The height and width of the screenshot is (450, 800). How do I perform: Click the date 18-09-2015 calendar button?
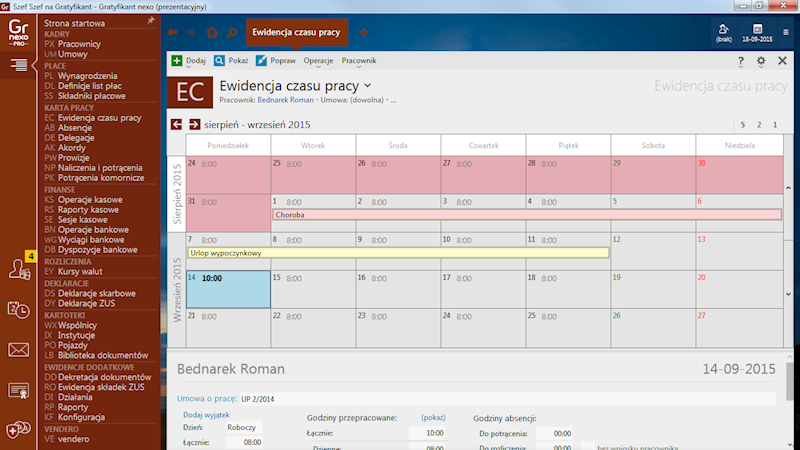(x=758, y=33)
